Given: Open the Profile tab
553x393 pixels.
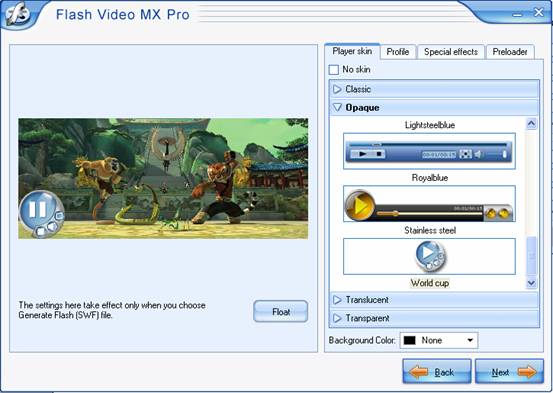Looking at the screenshot, I should [x=398, y=52].
